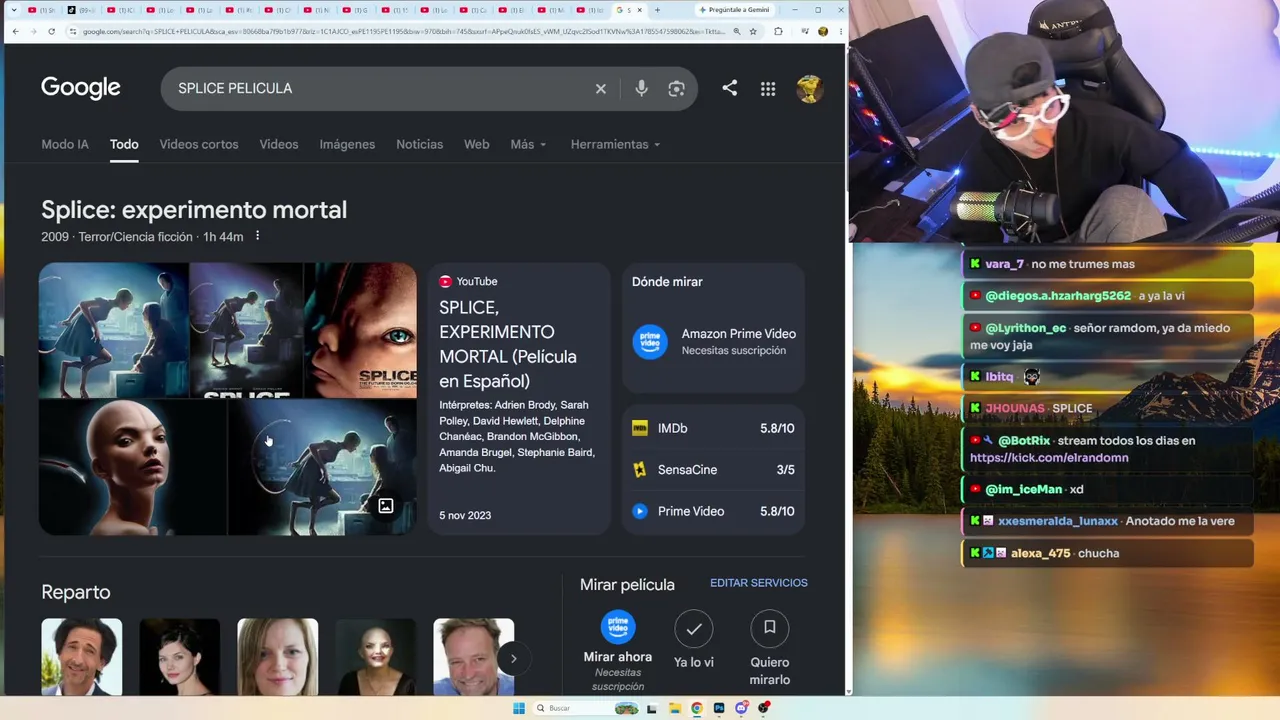Image resolution: width=1280 pixels, height=720 pixels.
Task: Switch to the Imágenes tab
Action: click(x=347, y=144)
